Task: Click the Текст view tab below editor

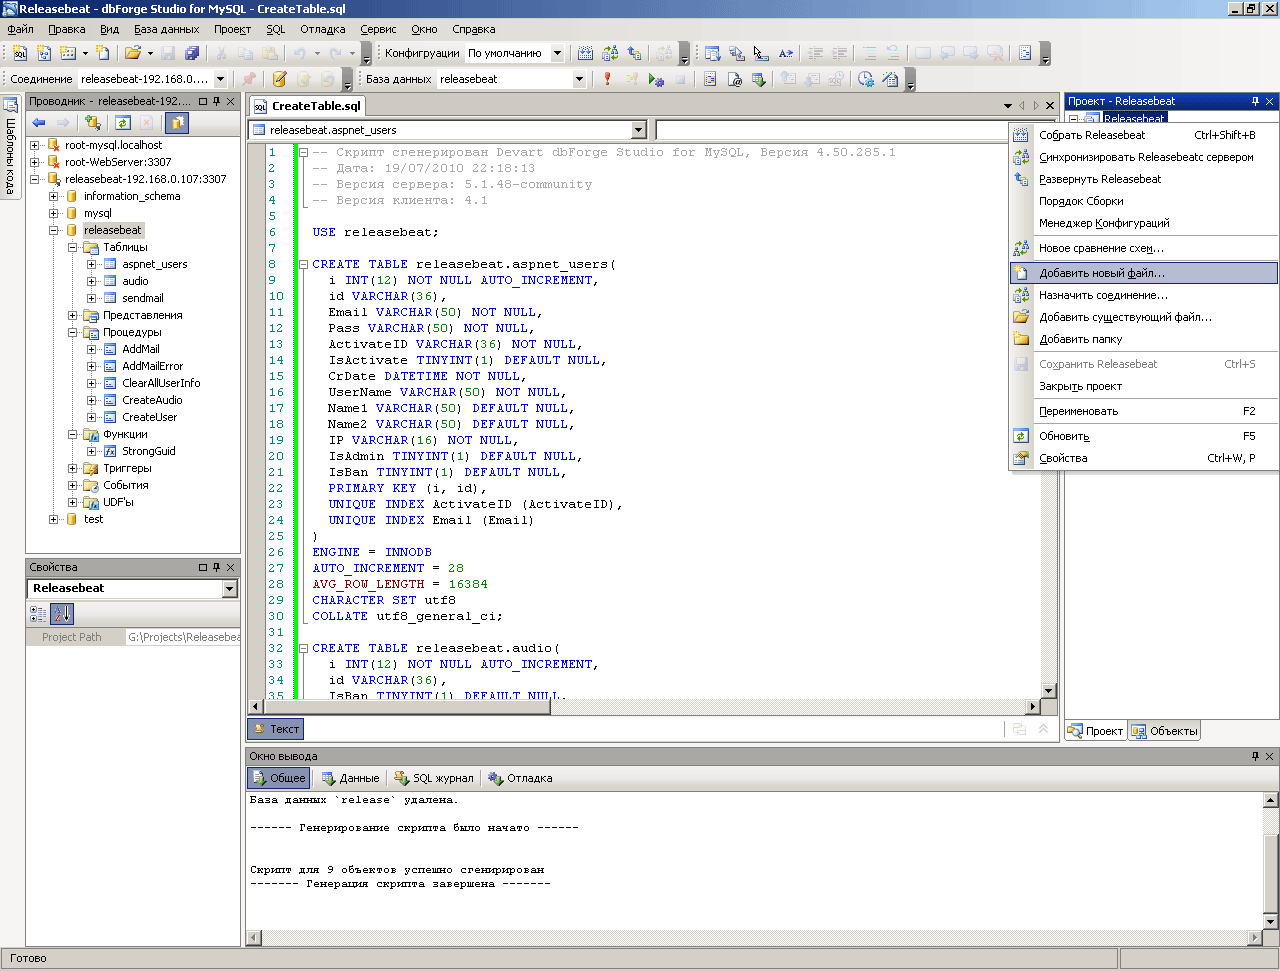Action: 276,729
